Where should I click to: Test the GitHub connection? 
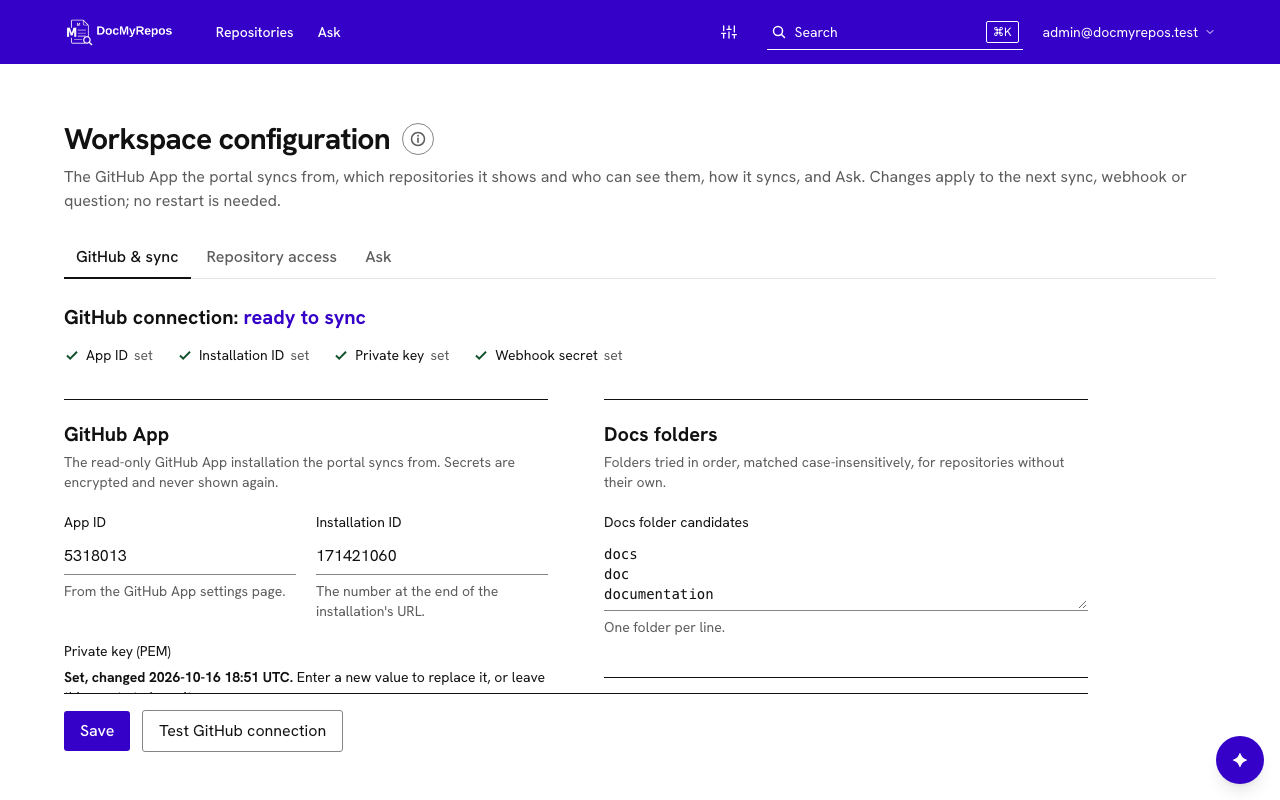pyautogui.click(x=243, y=731)
